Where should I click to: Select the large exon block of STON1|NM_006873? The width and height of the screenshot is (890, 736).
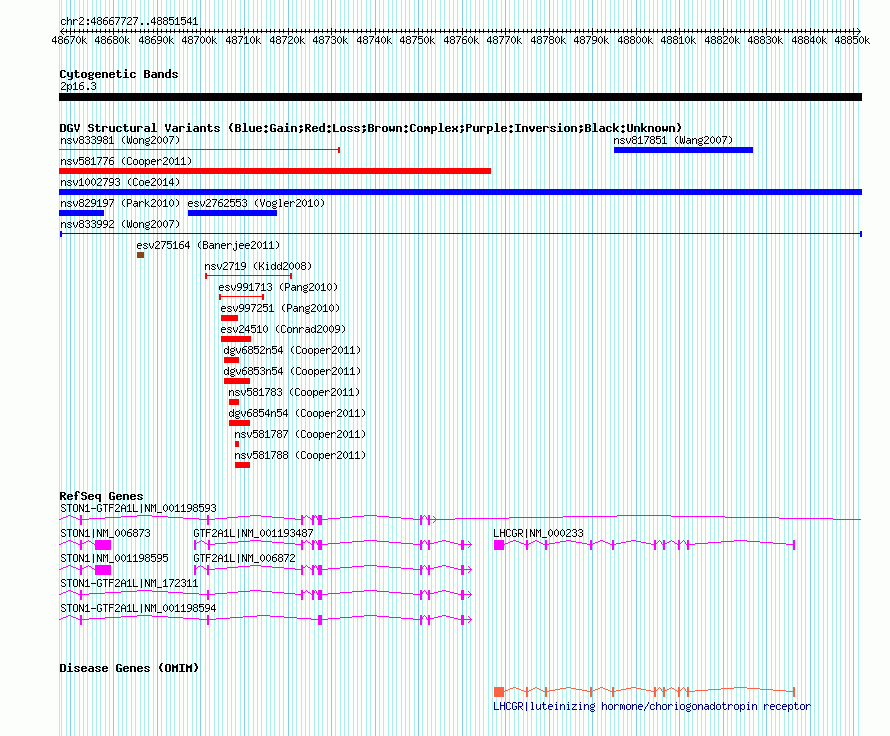(x=103, y=545)
